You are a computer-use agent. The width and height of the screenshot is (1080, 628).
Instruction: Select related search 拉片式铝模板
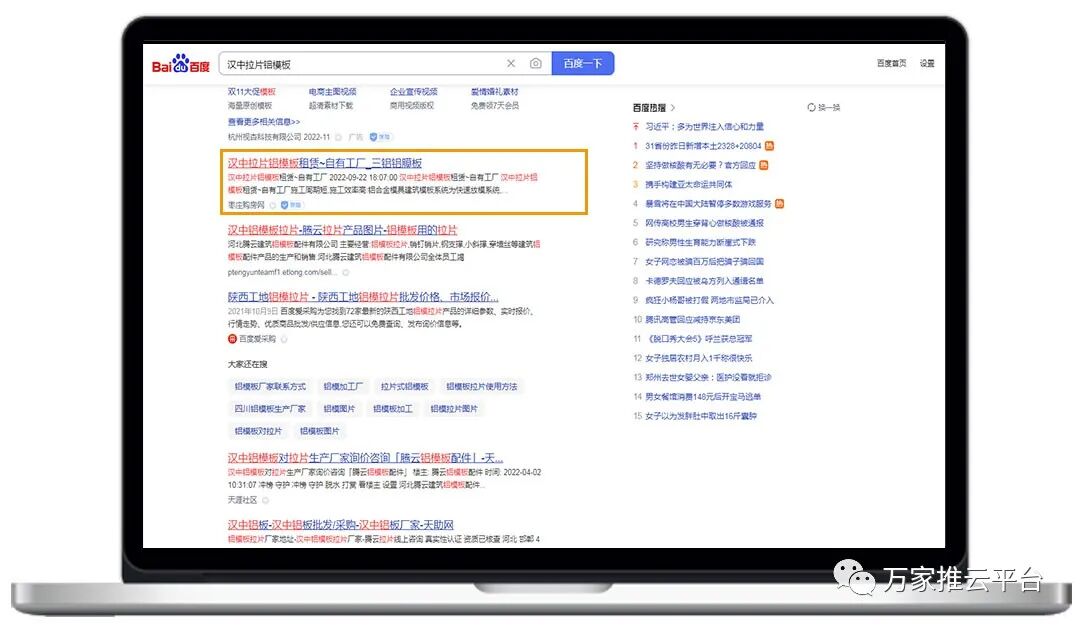(x=404, y=387)
